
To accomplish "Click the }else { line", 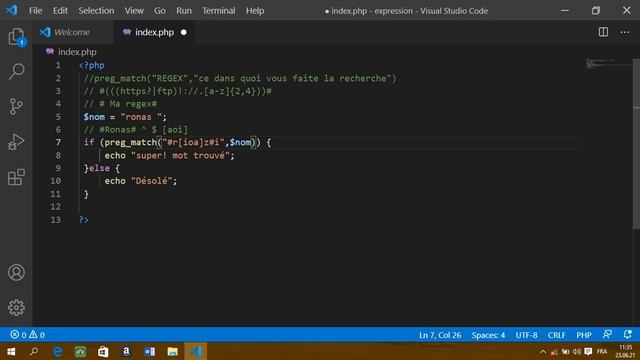I will pyautogui.click(x=102, y=168).
